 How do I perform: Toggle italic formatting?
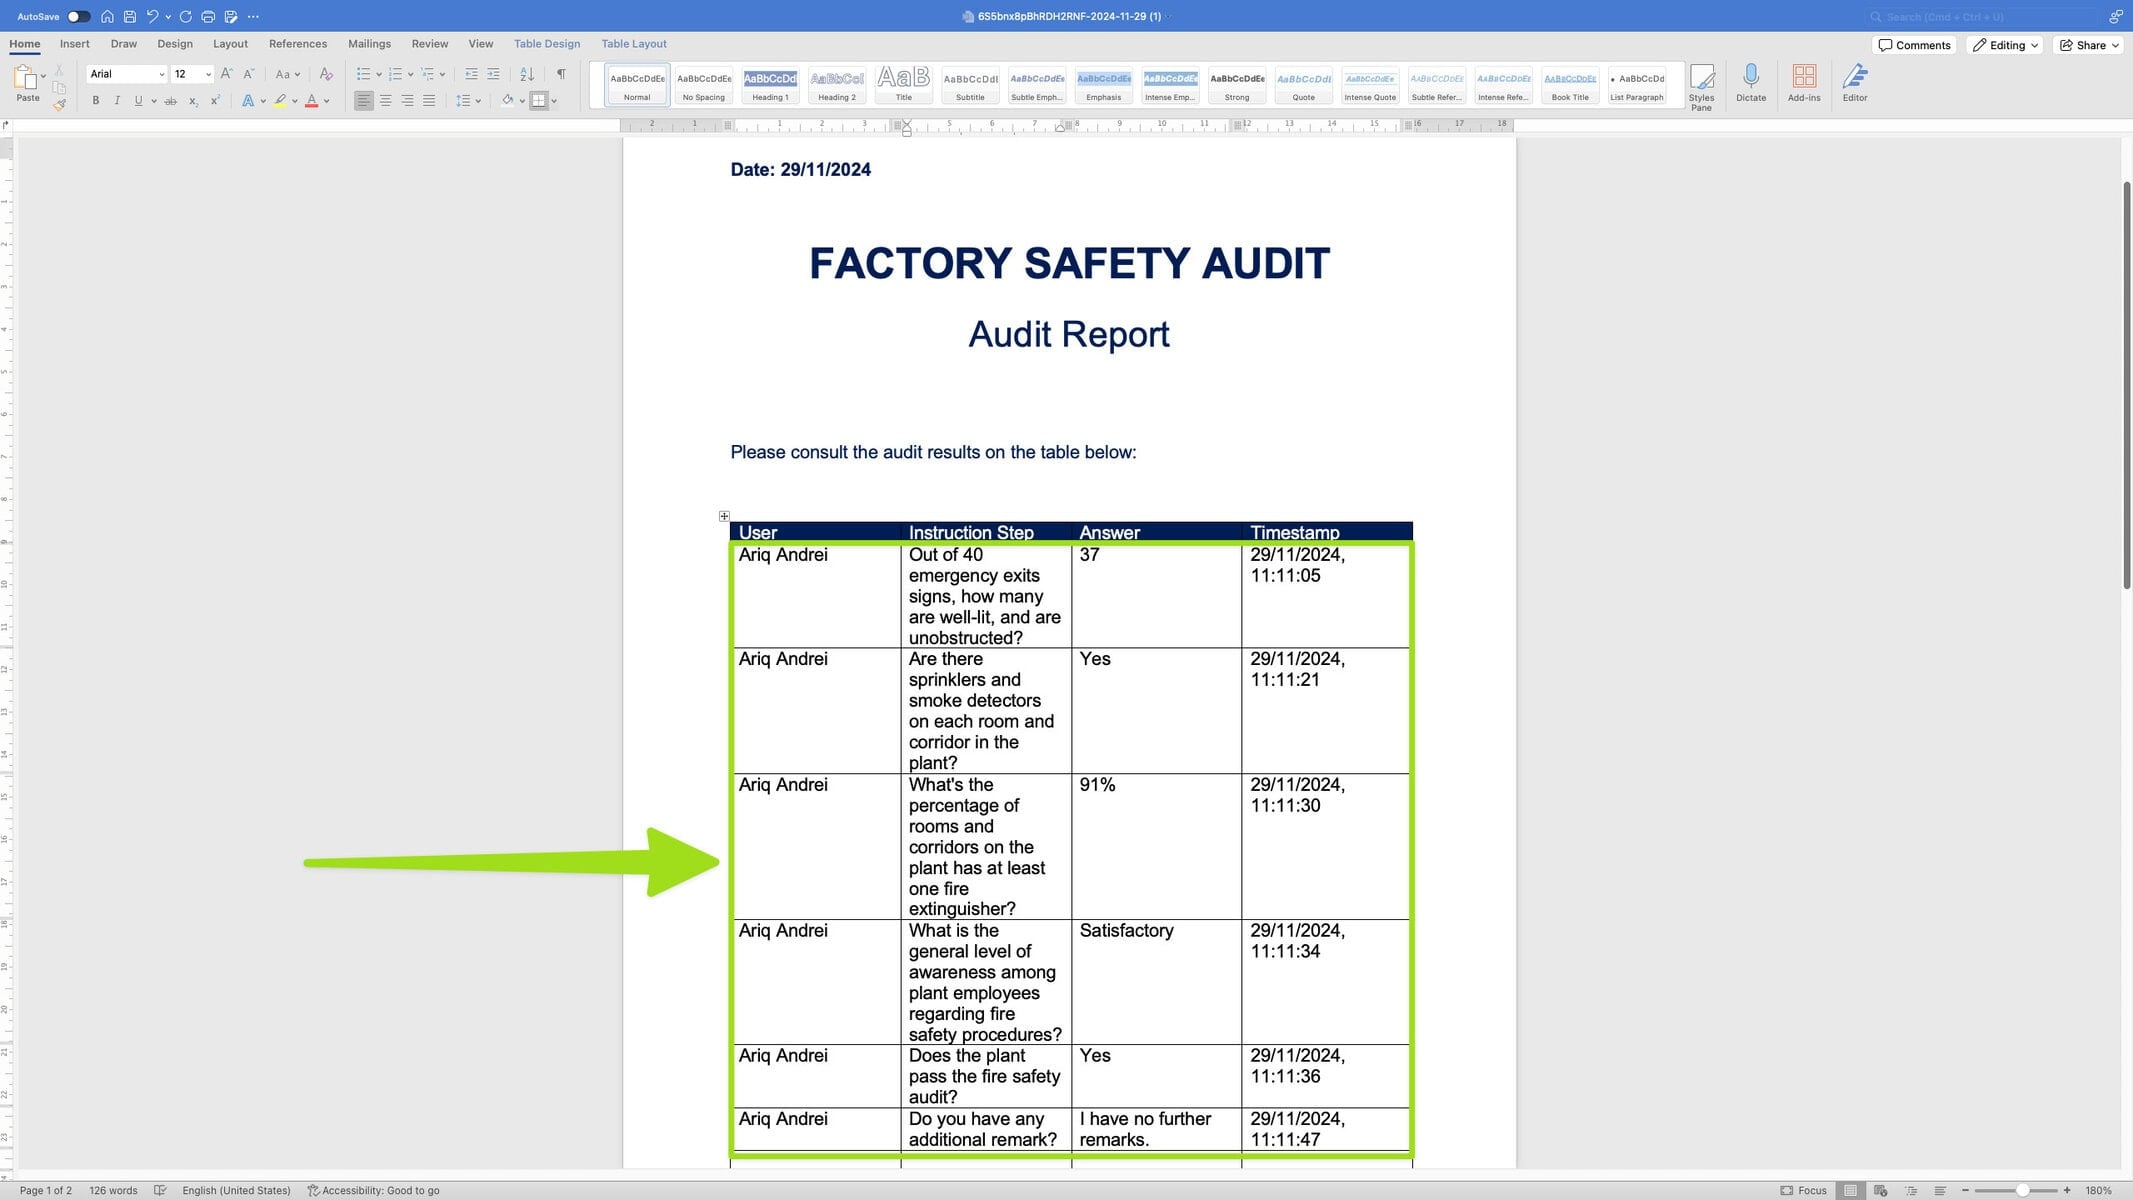coord(117,101)
